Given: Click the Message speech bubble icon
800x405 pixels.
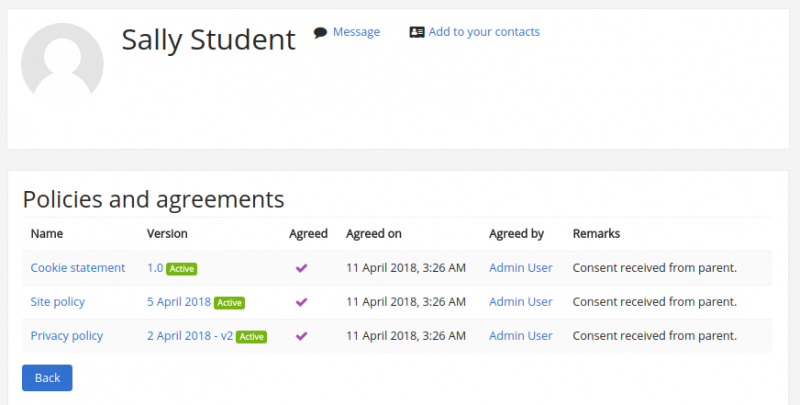Looking at the screenshot, I should click(x=320, y=32).
